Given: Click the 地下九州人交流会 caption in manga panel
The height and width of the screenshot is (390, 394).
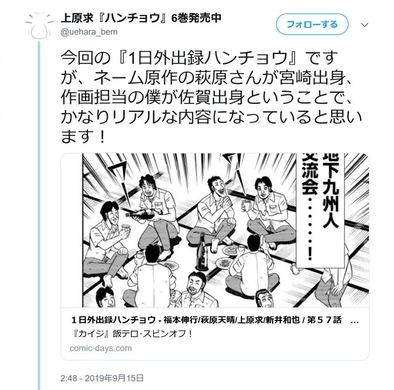Looking at the screenshot, I should click(320, 208).
